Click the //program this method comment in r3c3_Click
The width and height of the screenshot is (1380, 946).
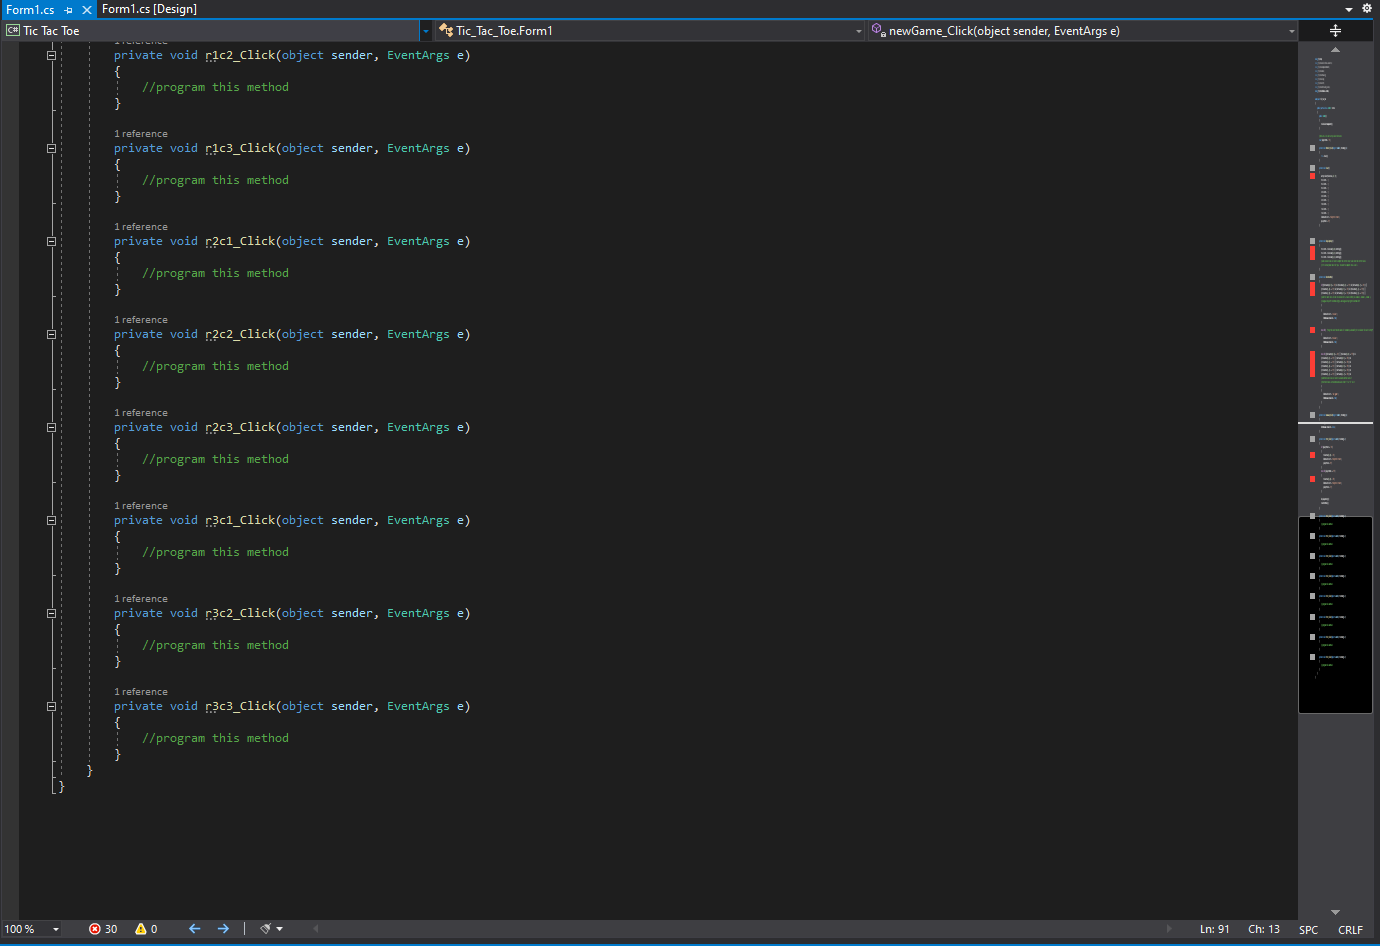coord(215,738)
